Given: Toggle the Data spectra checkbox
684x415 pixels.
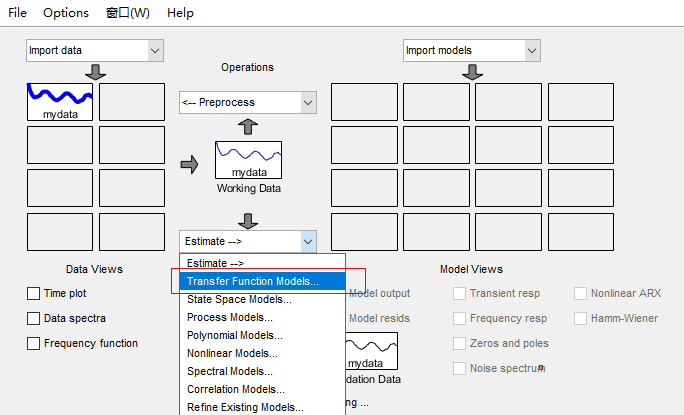Looking at the screenshot, I should coord(34,319).
